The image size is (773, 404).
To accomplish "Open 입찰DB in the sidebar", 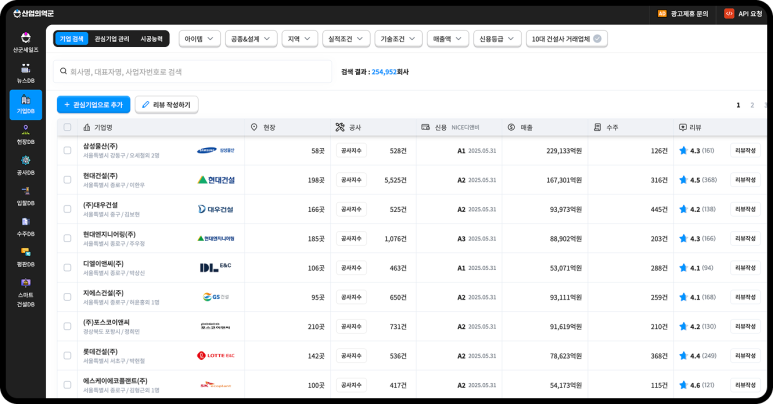I will [26, 196].
